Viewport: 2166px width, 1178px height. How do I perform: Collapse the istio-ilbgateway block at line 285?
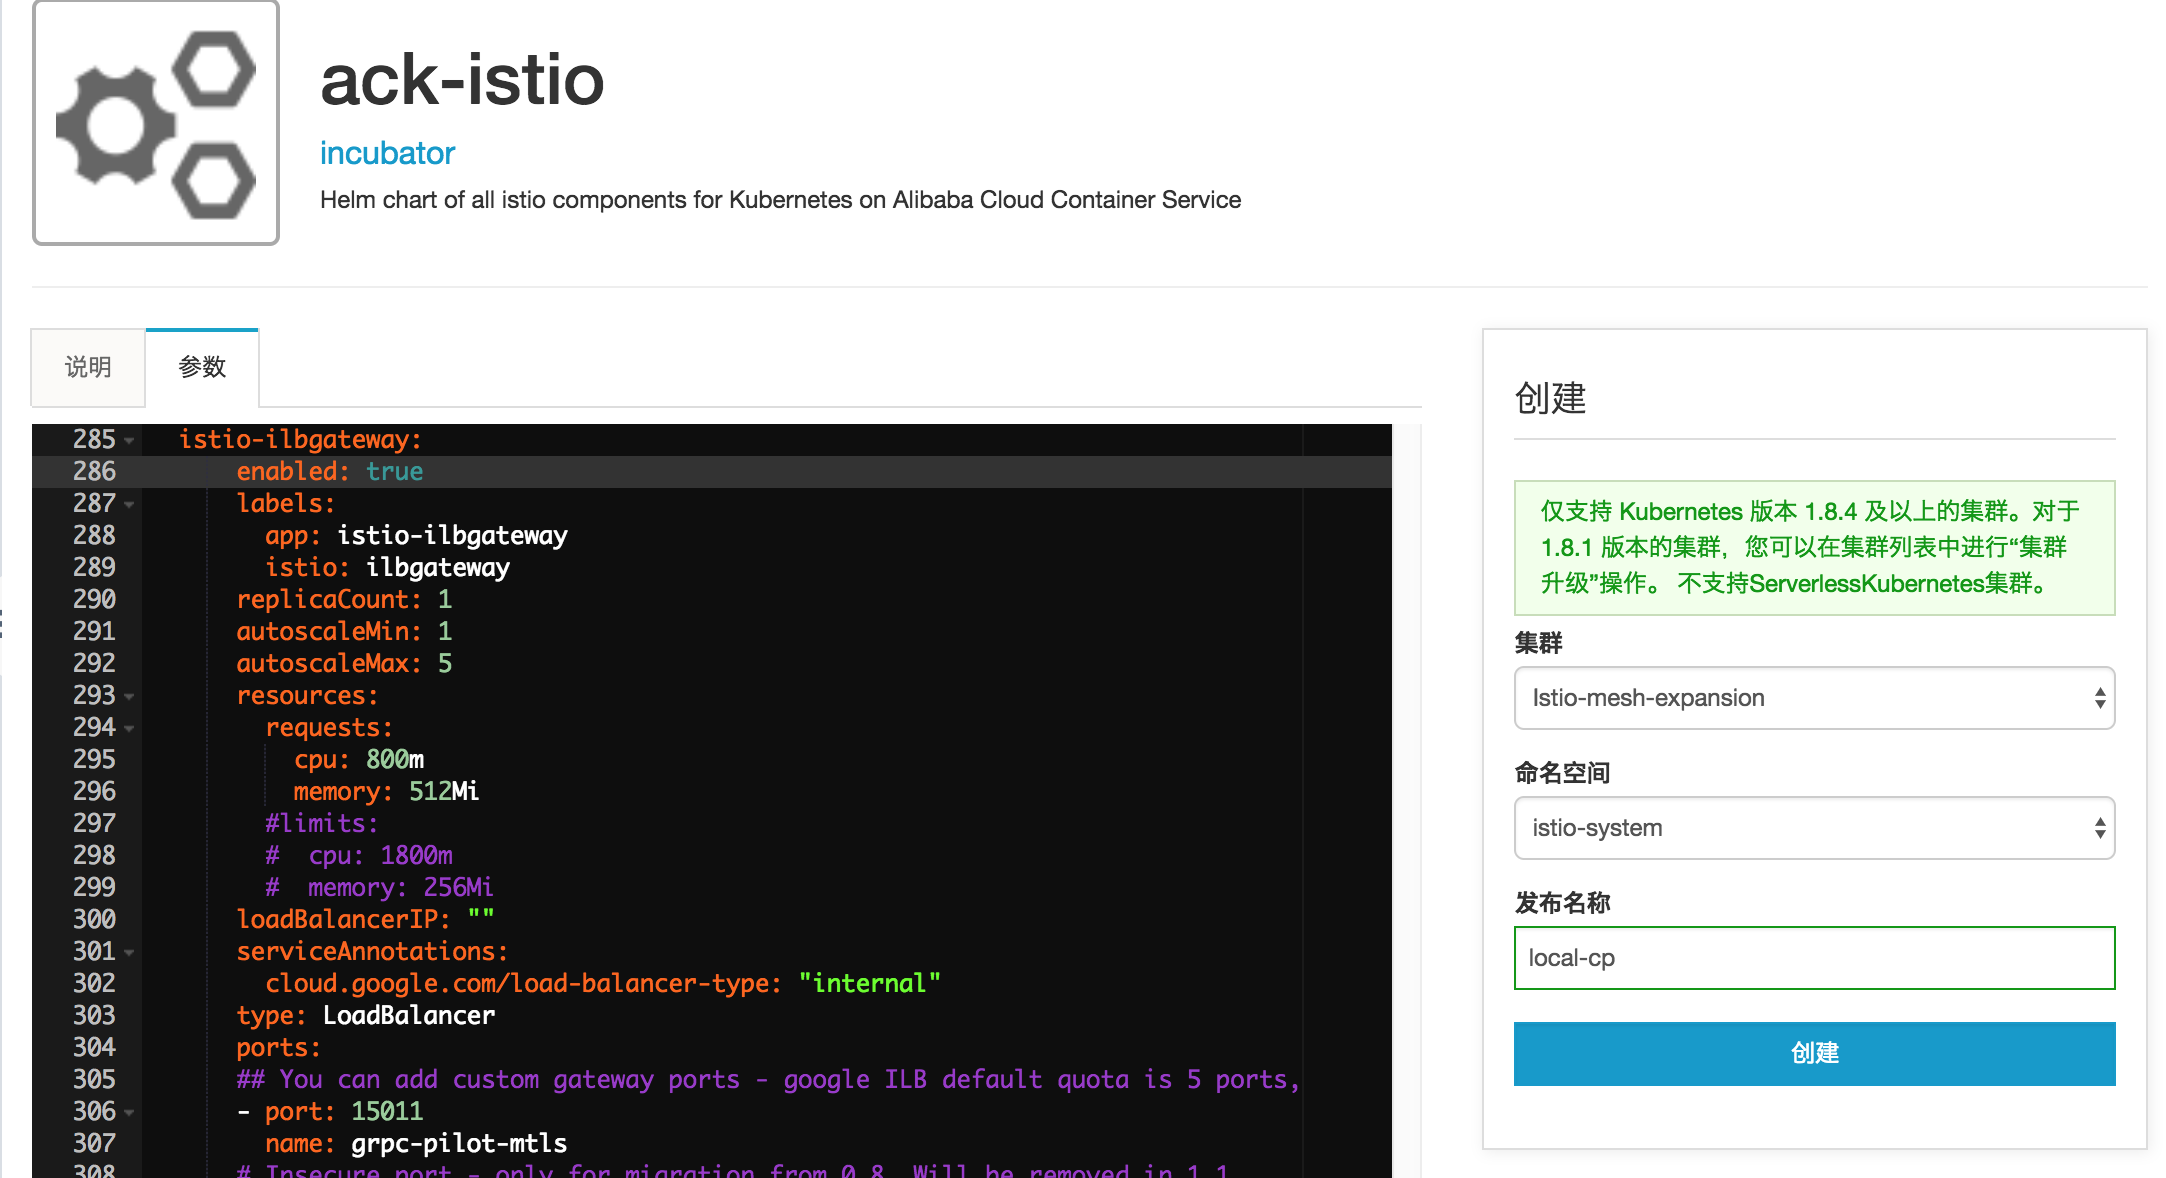pyautogui.click(x=130, y=440)
